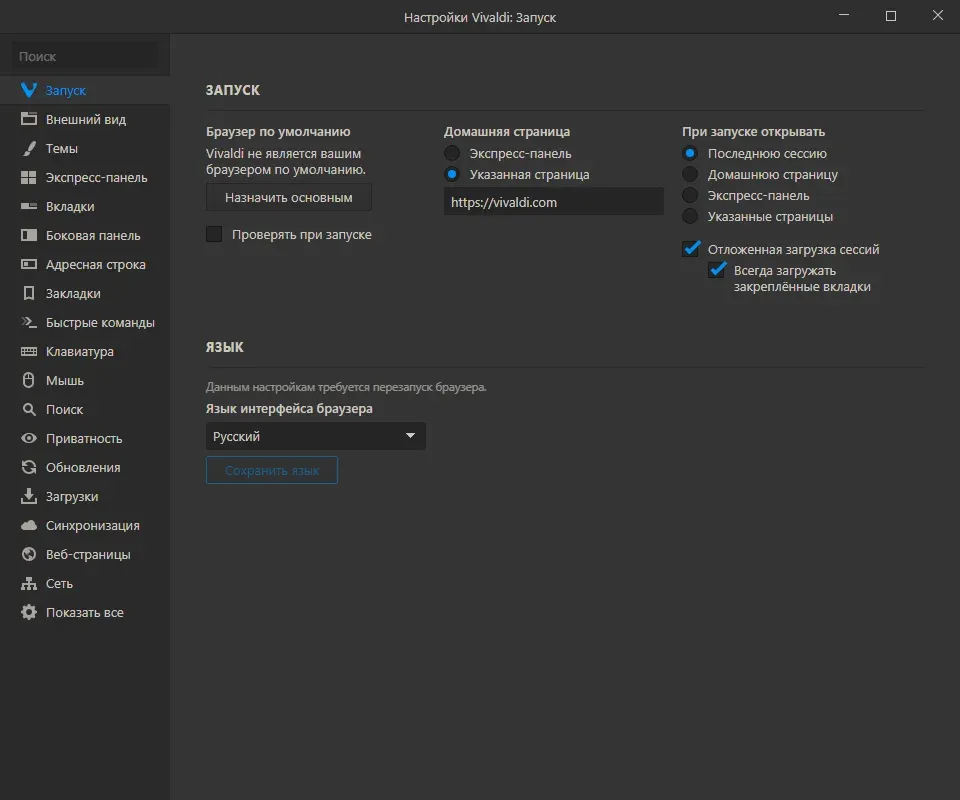Screen dimensions: 960x800
Task: Toggle Всегда загружать закреплённые вкладки checkbox
Action: click(x=717, y=269)
